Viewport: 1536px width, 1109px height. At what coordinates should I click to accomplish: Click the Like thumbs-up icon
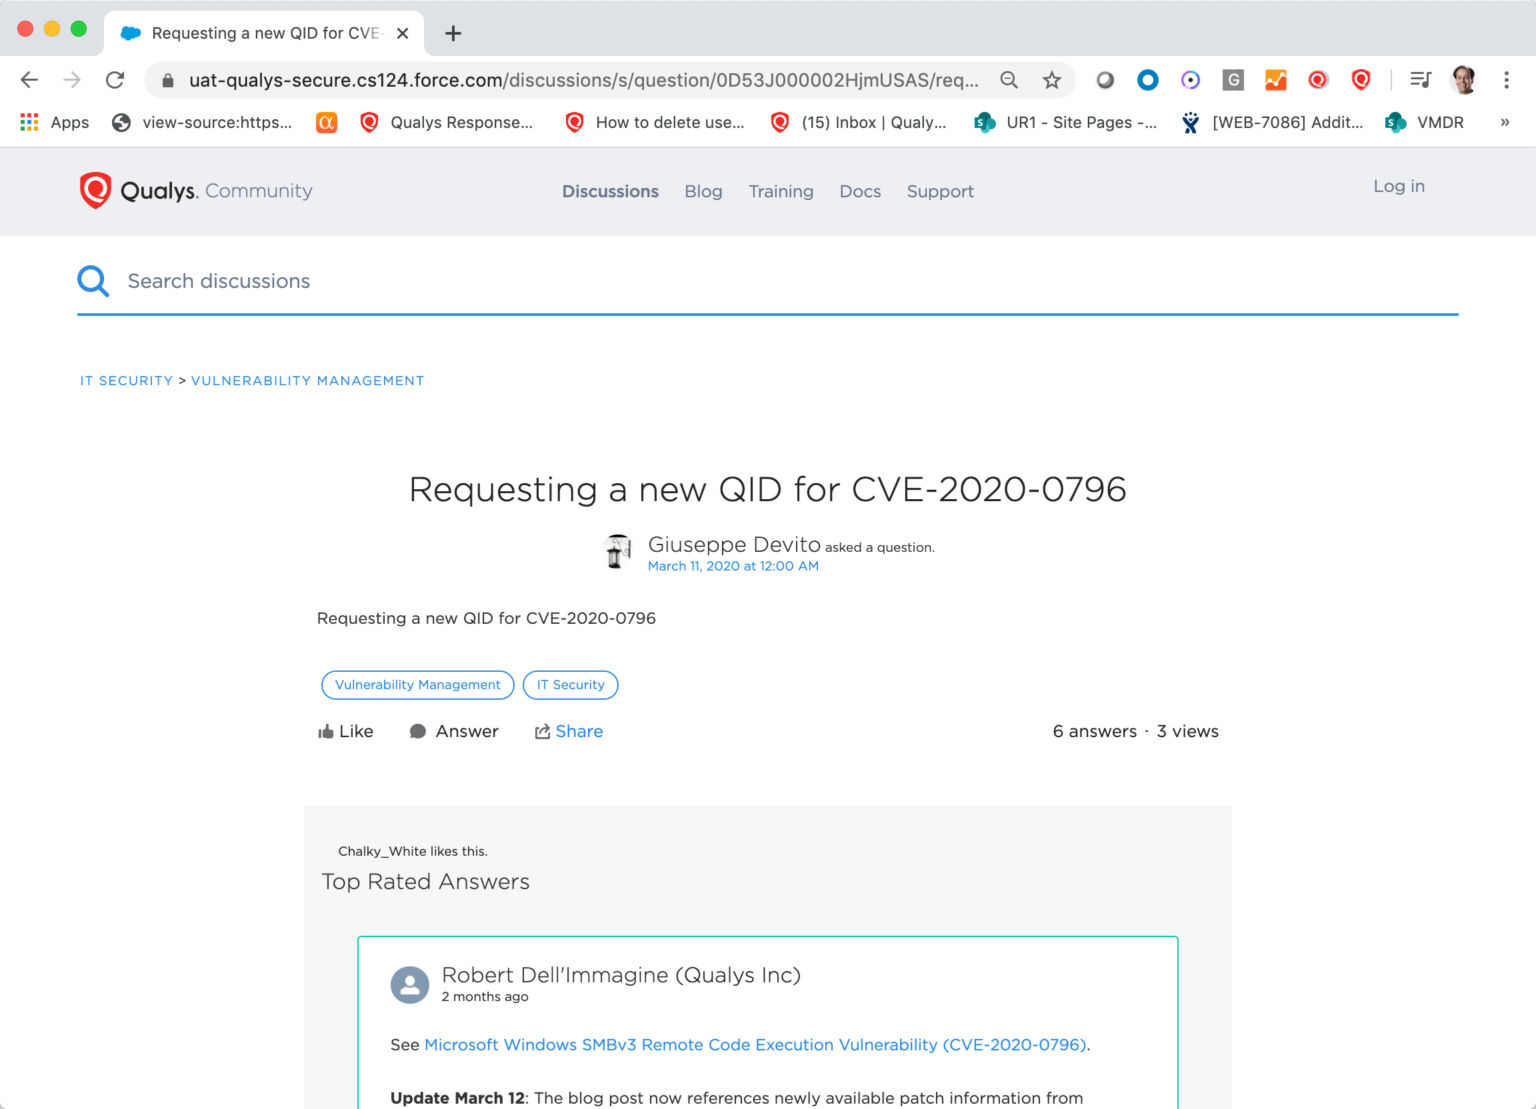coord(326,730)
